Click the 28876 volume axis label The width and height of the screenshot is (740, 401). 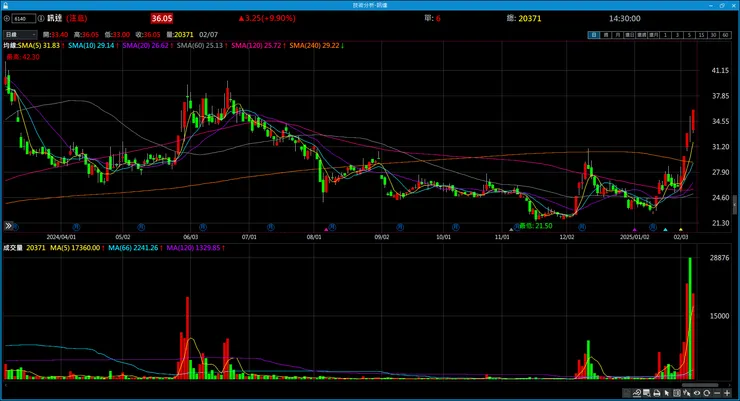click(719, 258)
